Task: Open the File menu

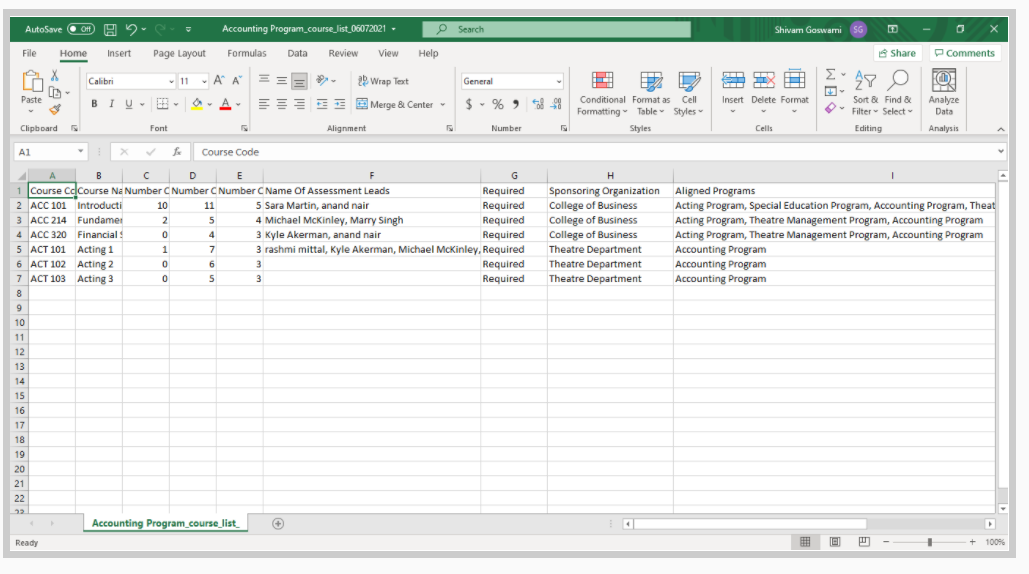Action: pyautogui.click(x=30, y=53)
